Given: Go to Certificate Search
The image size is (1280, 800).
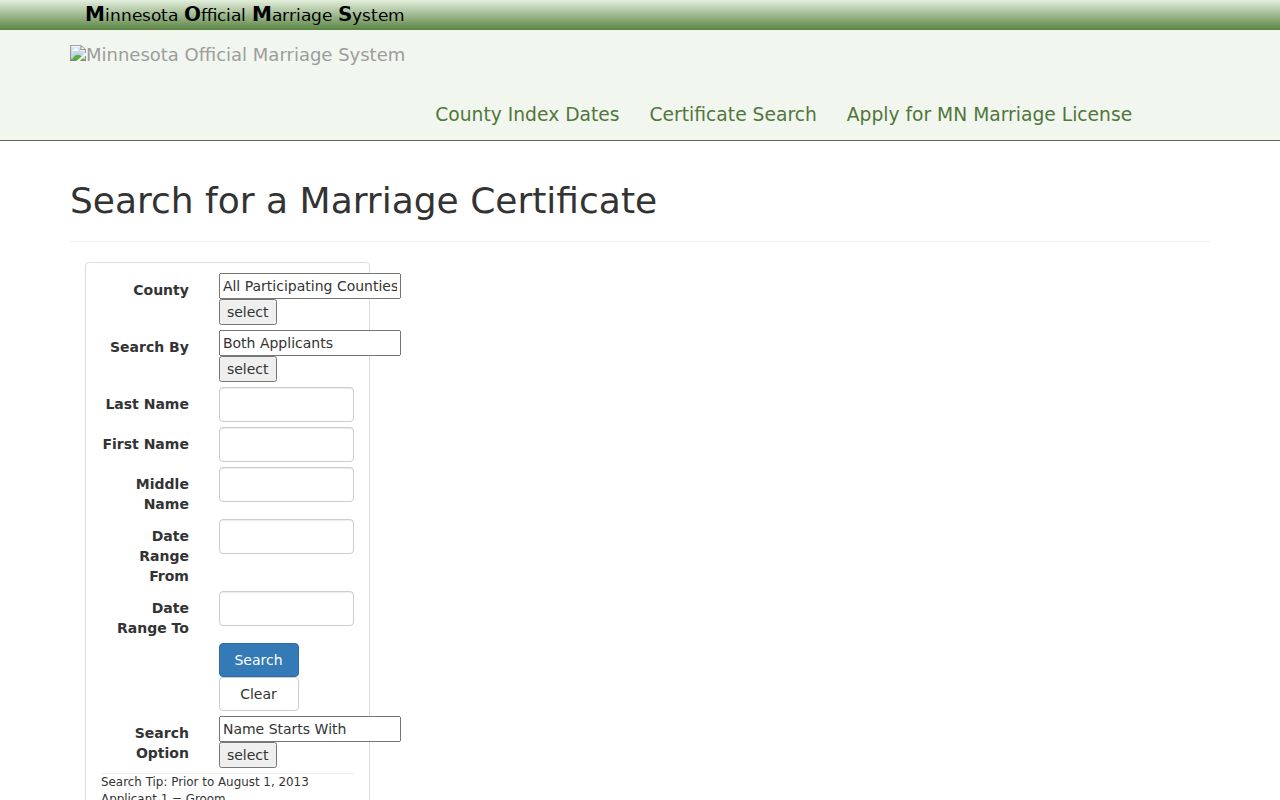Looking at the screenshot, I should 733,114.
